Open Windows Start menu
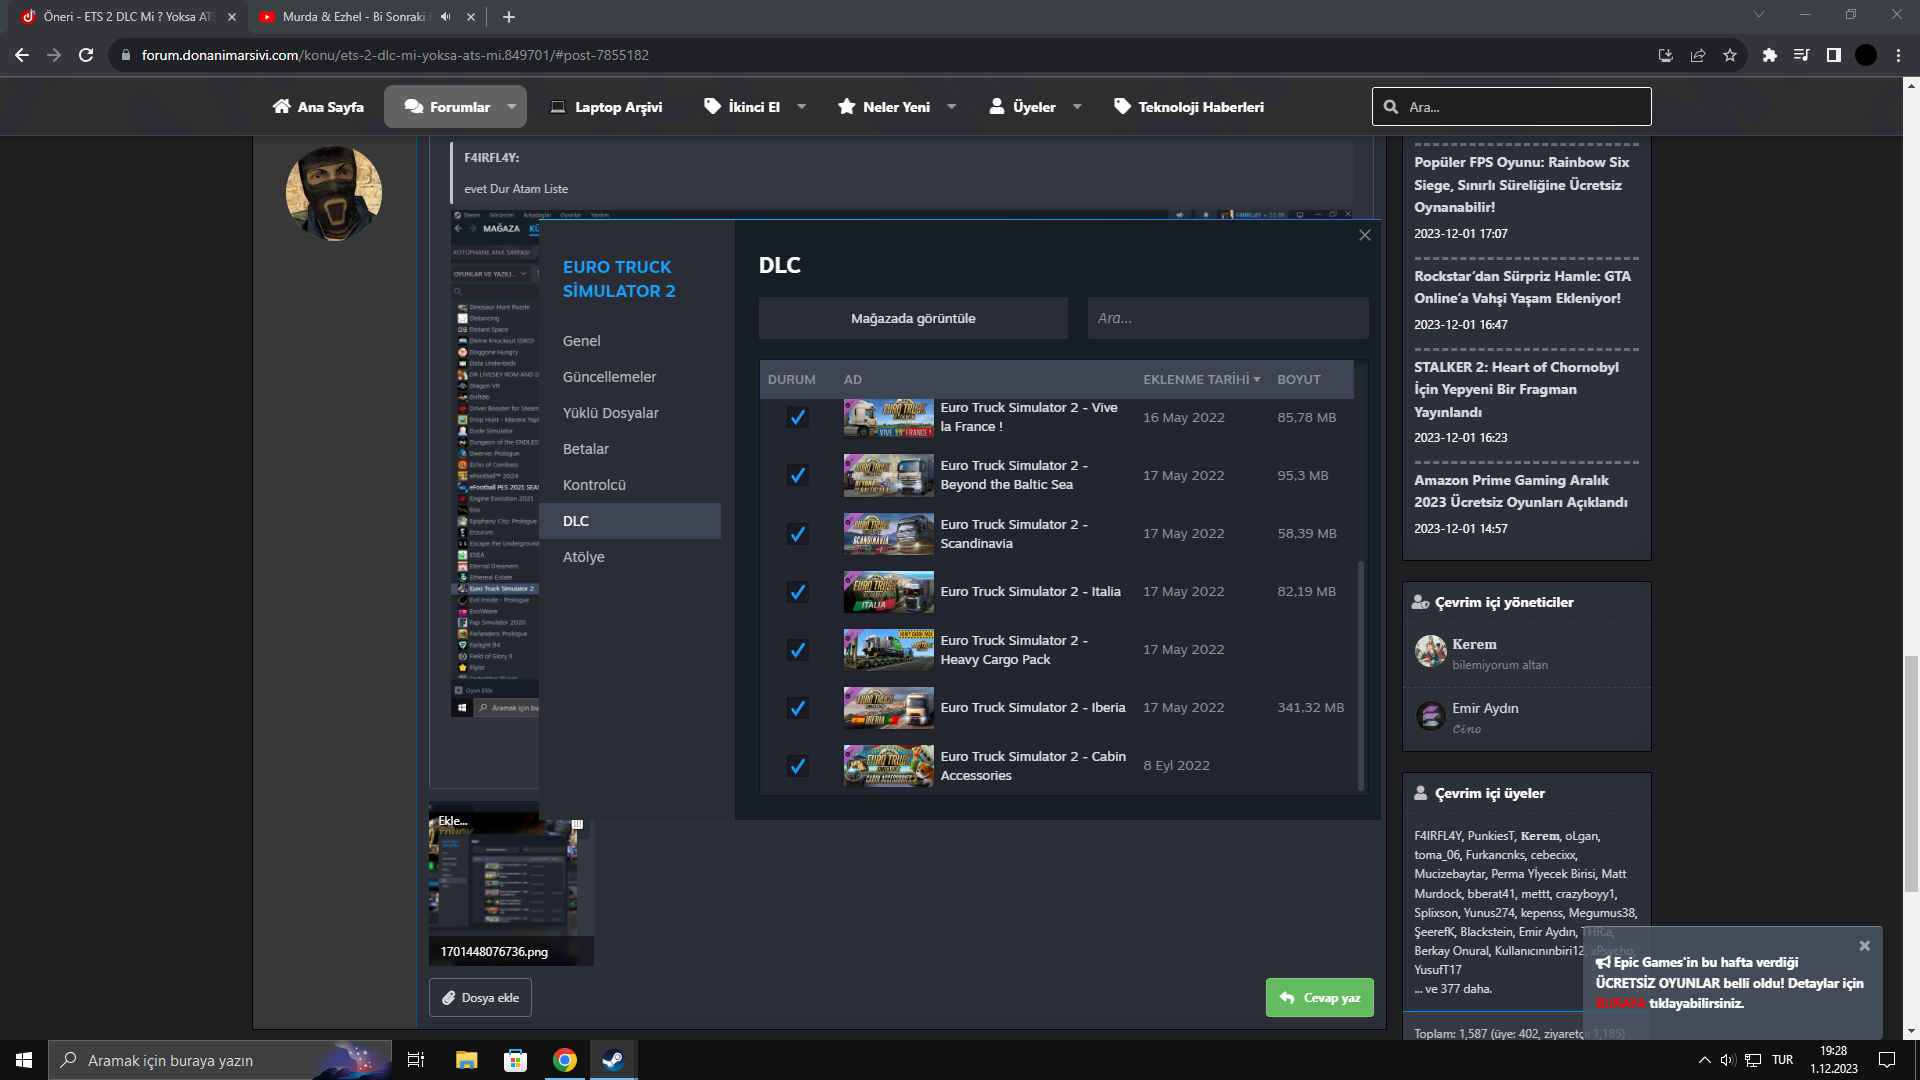The width and height of the screenshot is (1920, 1080). coord(24,1060)
